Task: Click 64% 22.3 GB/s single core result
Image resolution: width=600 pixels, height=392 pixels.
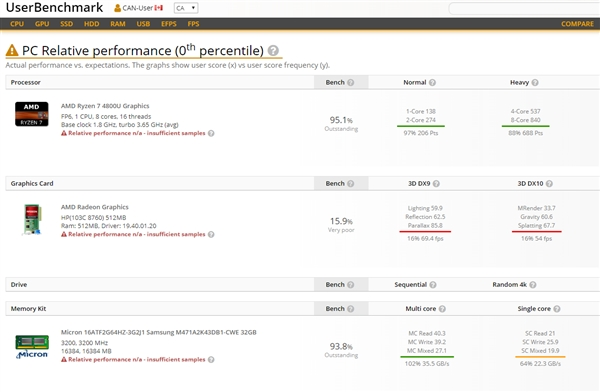Action: (x=540, y=364)
